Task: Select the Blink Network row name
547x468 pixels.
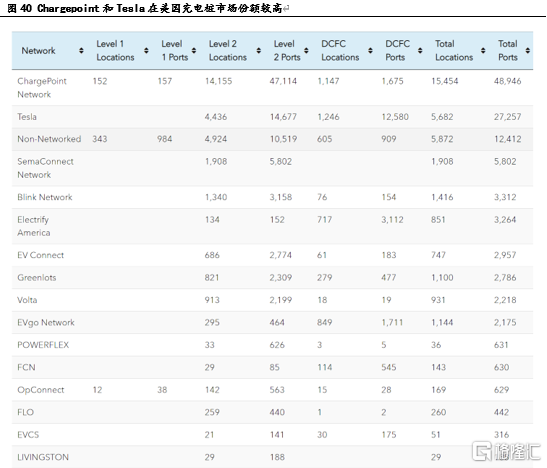Action: [45, 197]
